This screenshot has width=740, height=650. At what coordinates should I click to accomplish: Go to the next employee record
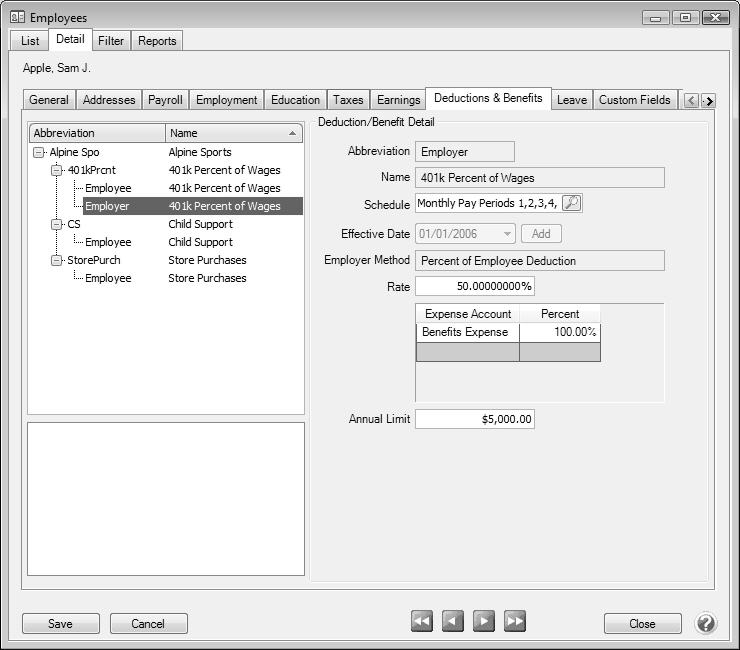(484, 621)
